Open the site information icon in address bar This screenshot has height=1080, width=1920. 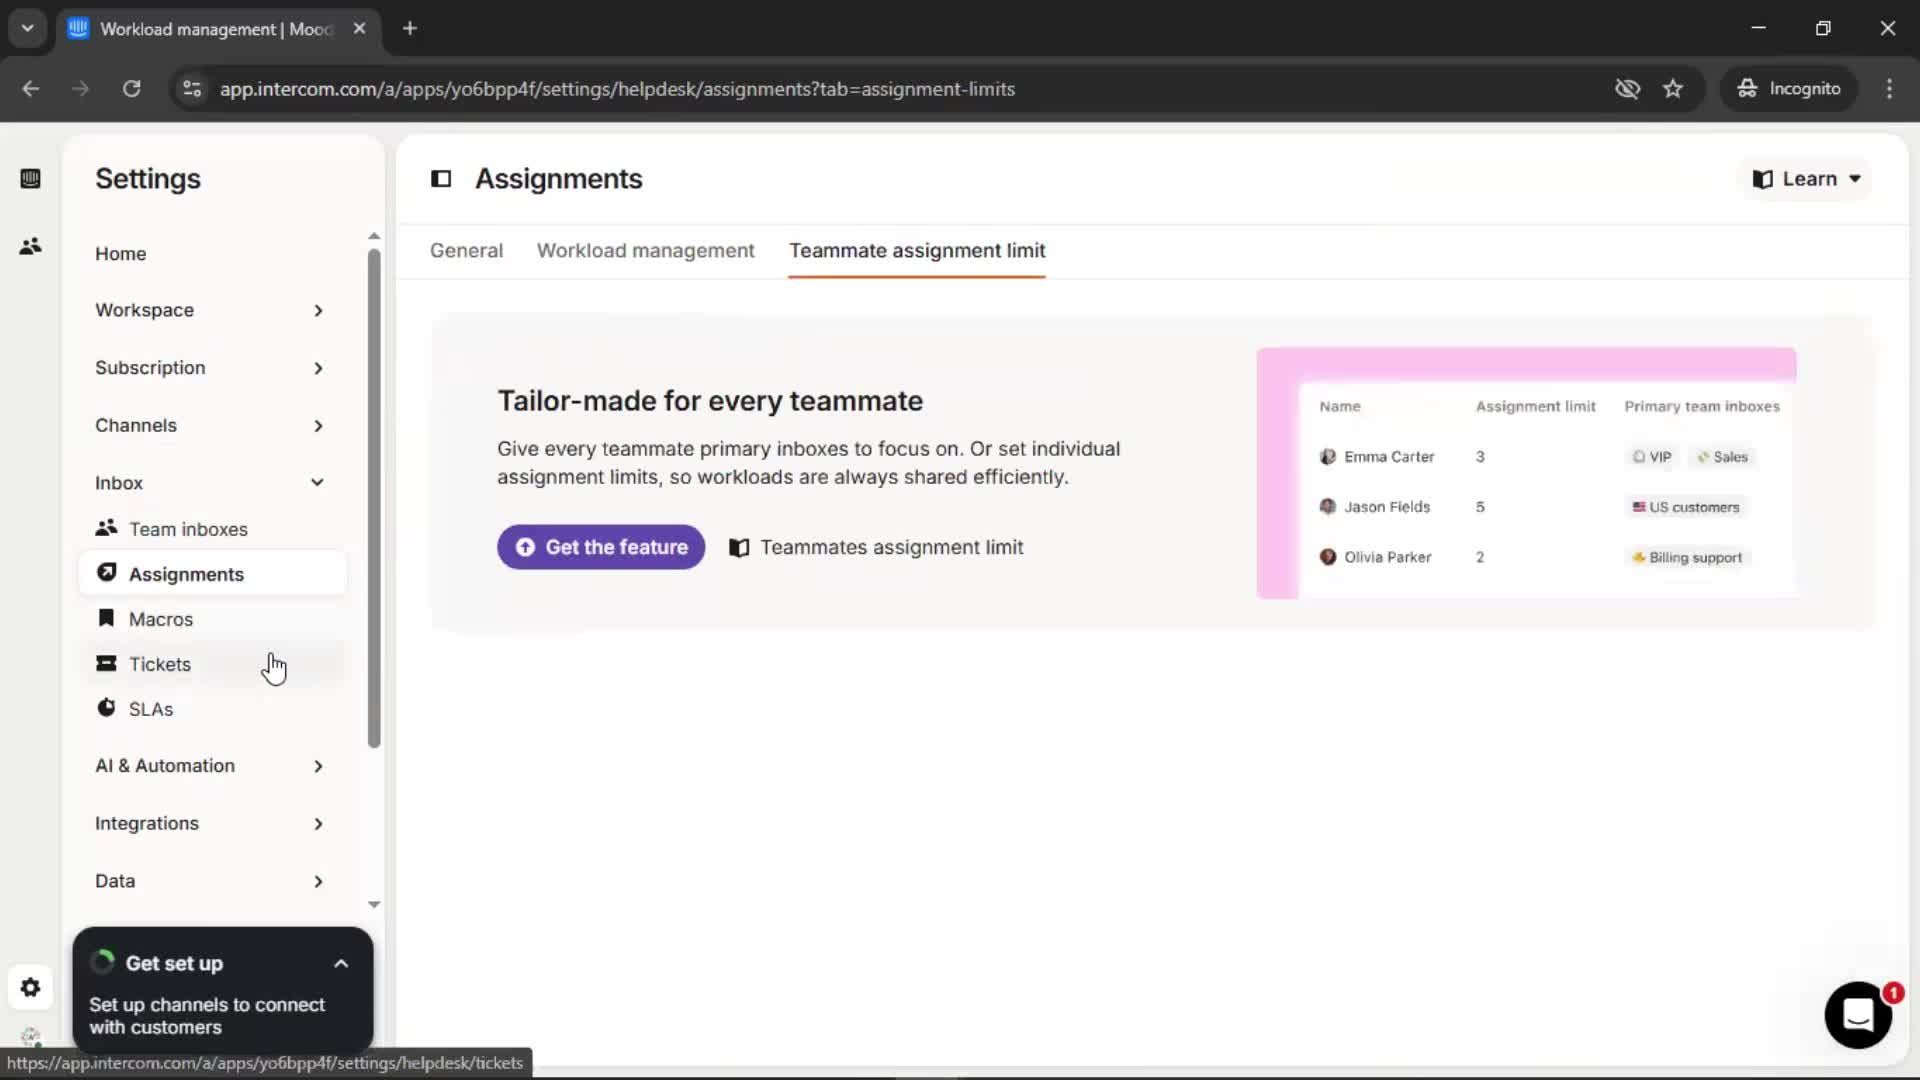pyautogui.click(x=192, y=89)
